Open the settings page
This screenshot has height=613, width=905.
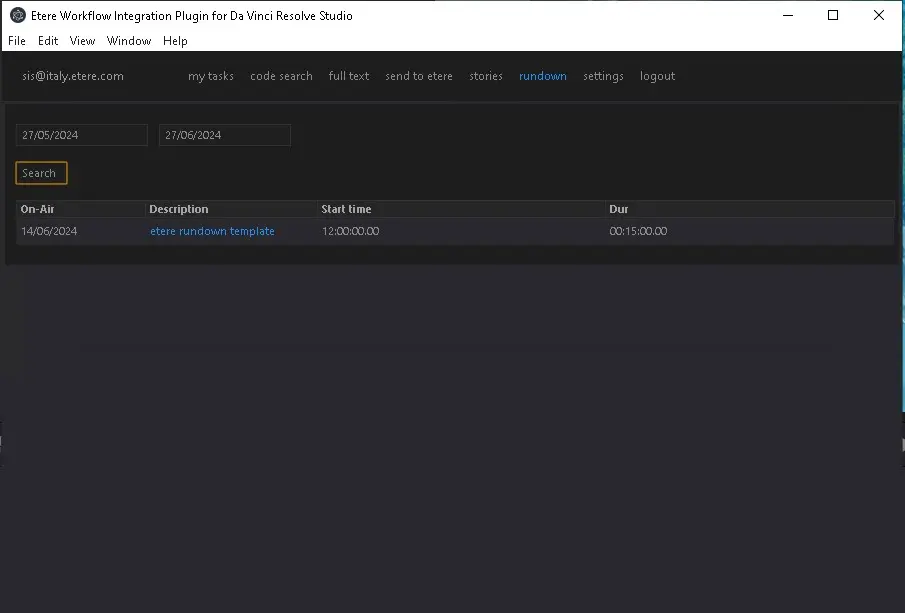coord(603,76)
